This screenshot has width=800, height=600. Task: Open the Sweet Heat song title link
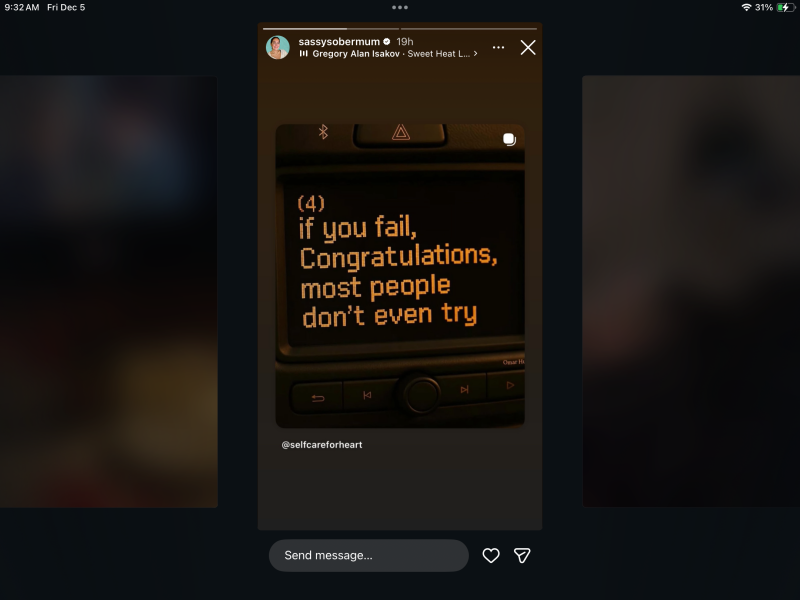(438, 54)
